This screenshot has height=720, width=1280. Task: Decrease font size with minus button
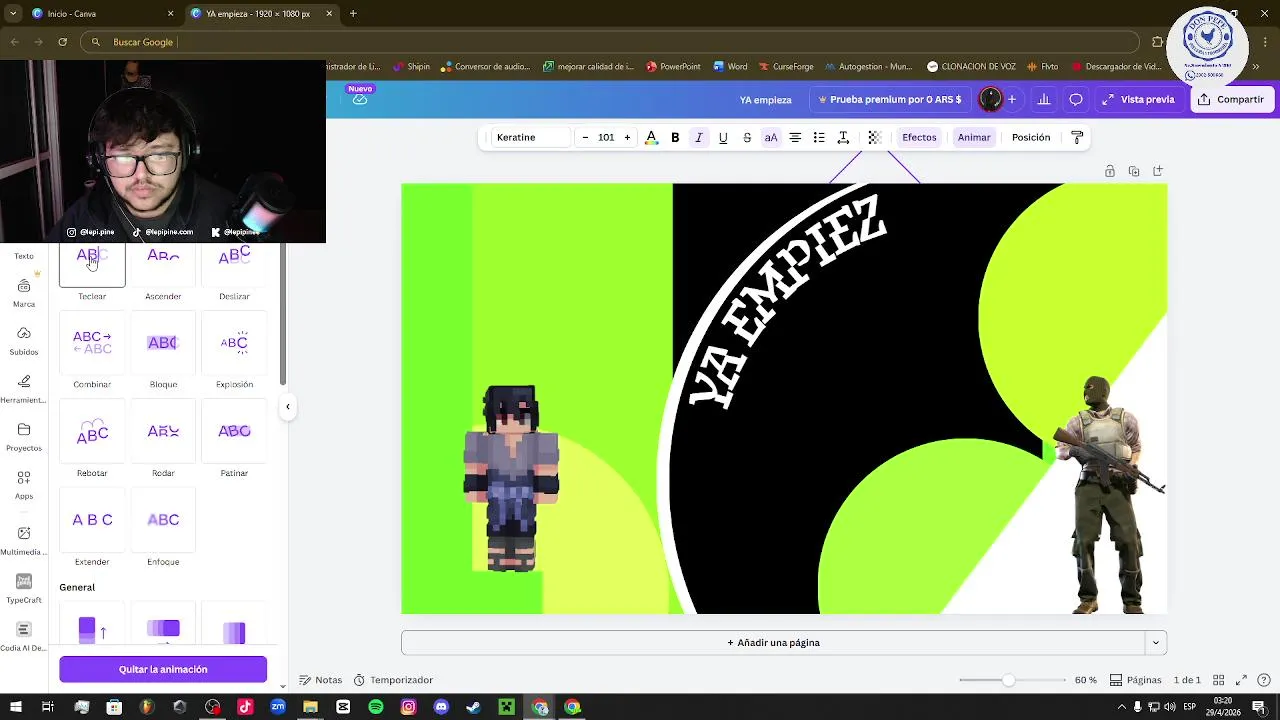click(x=585, y=137)
